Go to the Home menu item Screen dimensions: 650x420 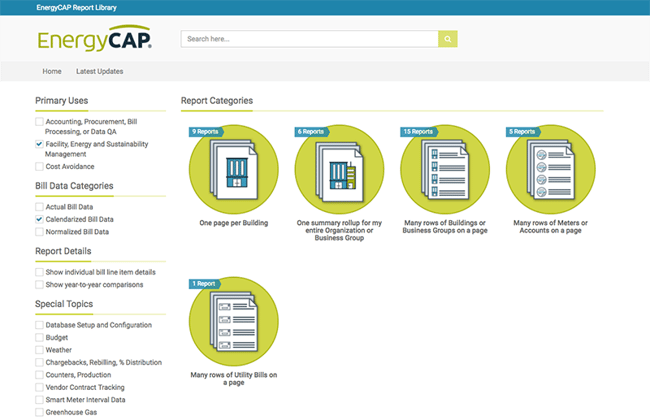(x=52, y=72)
